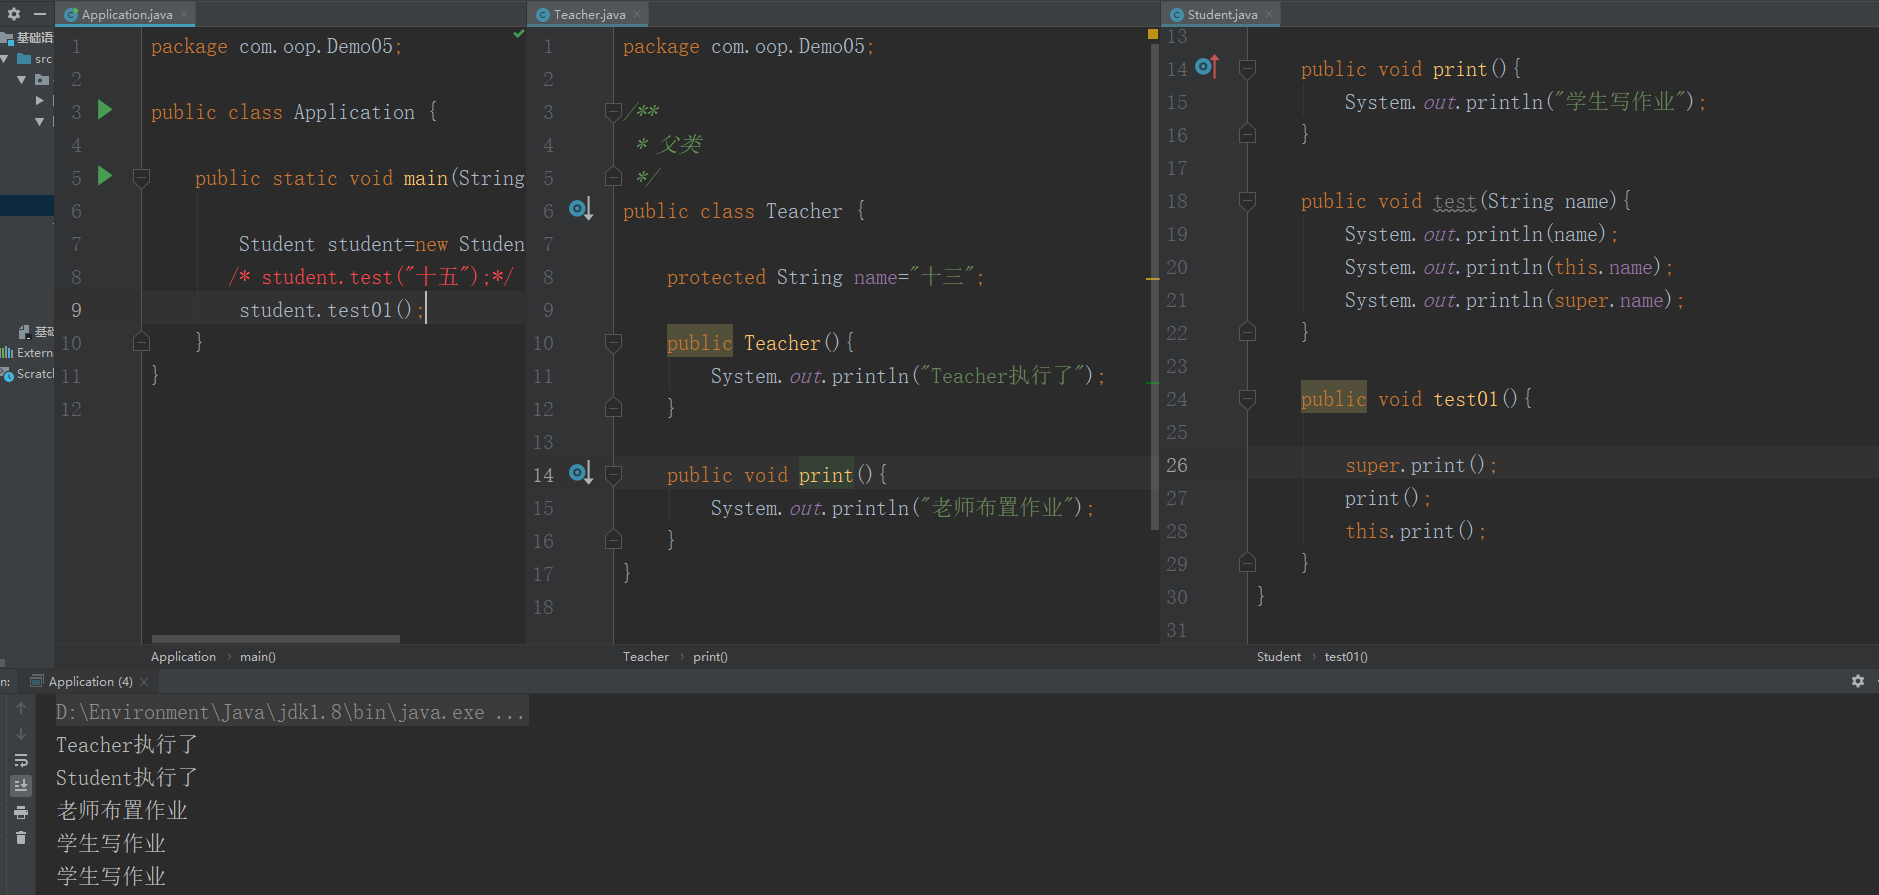Image resolution: width=1879 pixels, height=895 pixels.
Task: Click the commented-out student.test line in Application.java
Action: tap(371, 277)
